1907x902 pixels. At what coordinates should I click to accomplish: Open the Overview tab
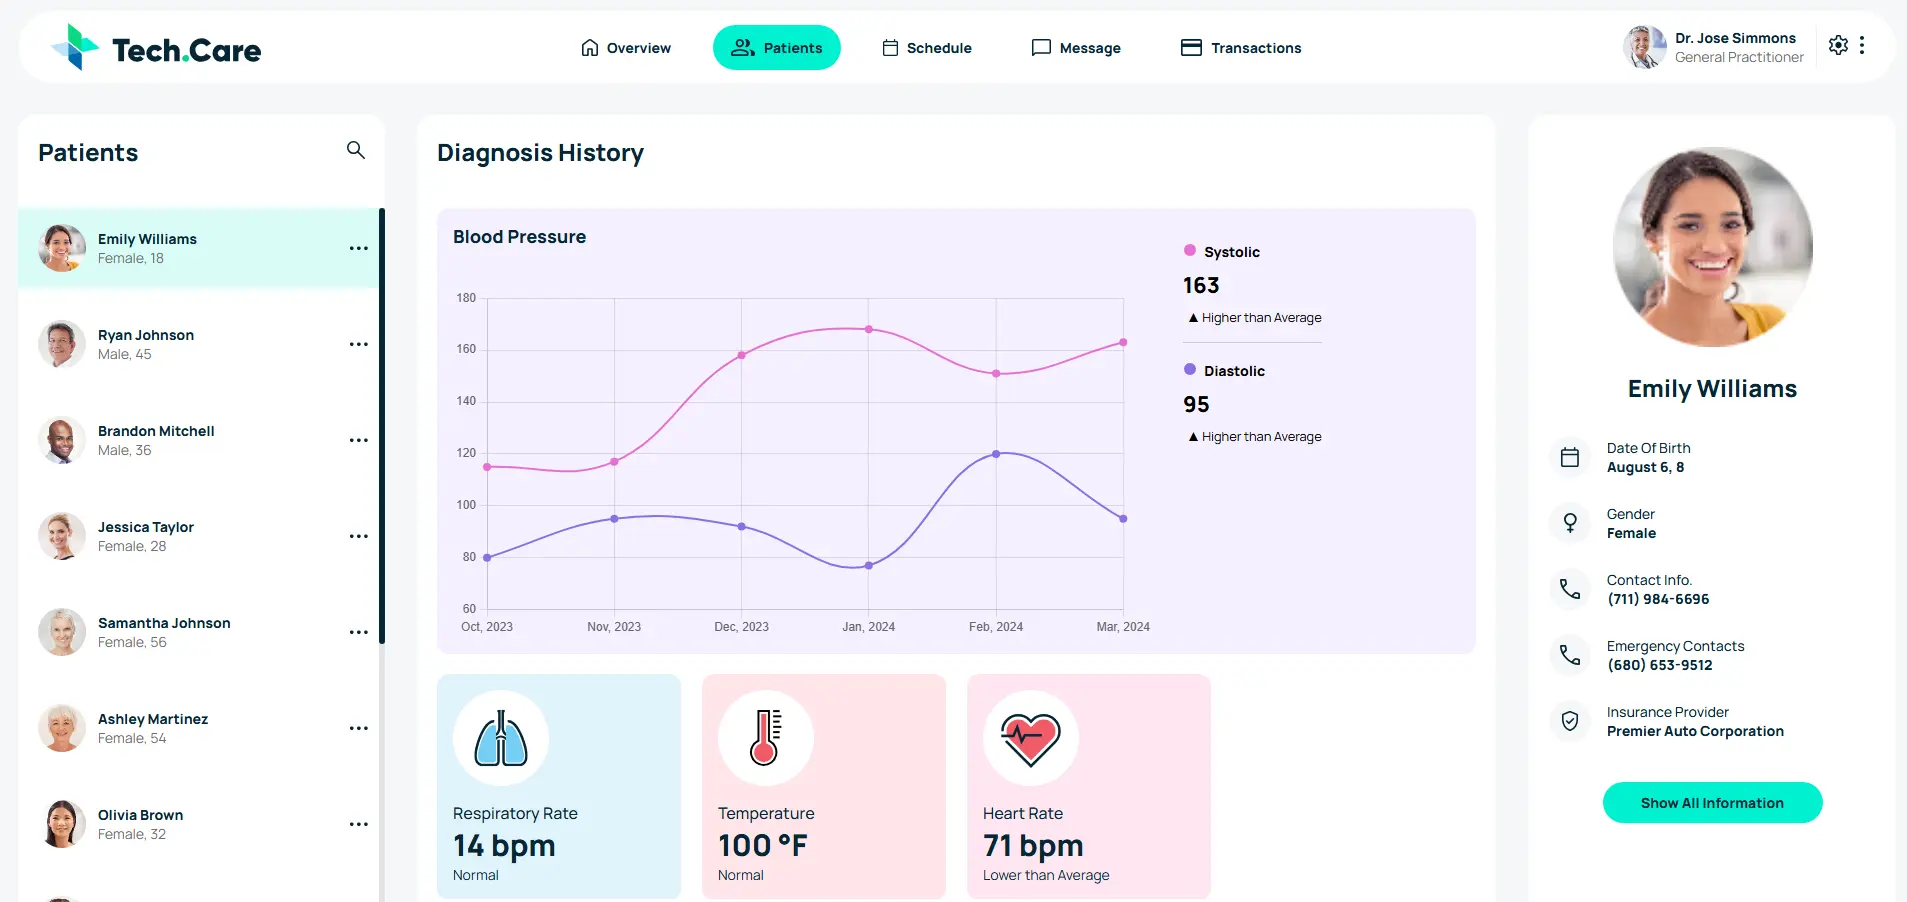(626, 48)
